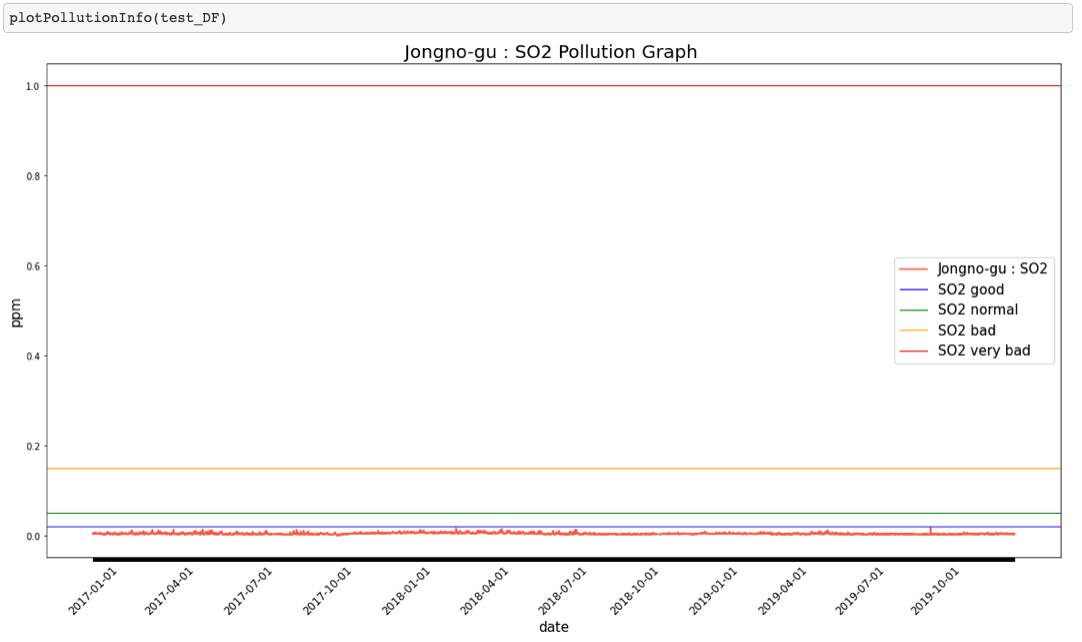Click the y-axis tick label 1.0
This screenshot has height=642, width=1082.
[32, 86]
